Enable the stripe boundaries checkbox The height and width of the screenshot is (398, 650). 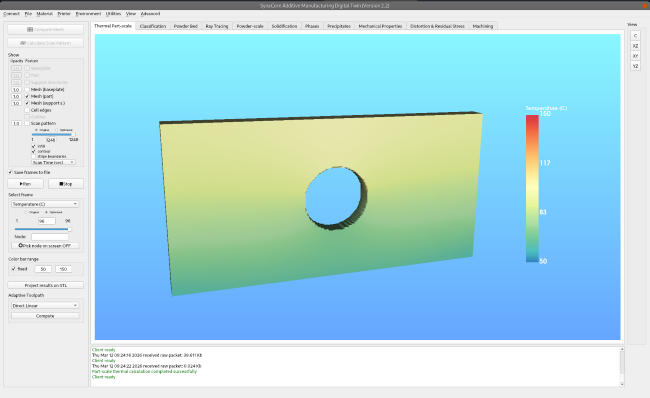(34, 156)
